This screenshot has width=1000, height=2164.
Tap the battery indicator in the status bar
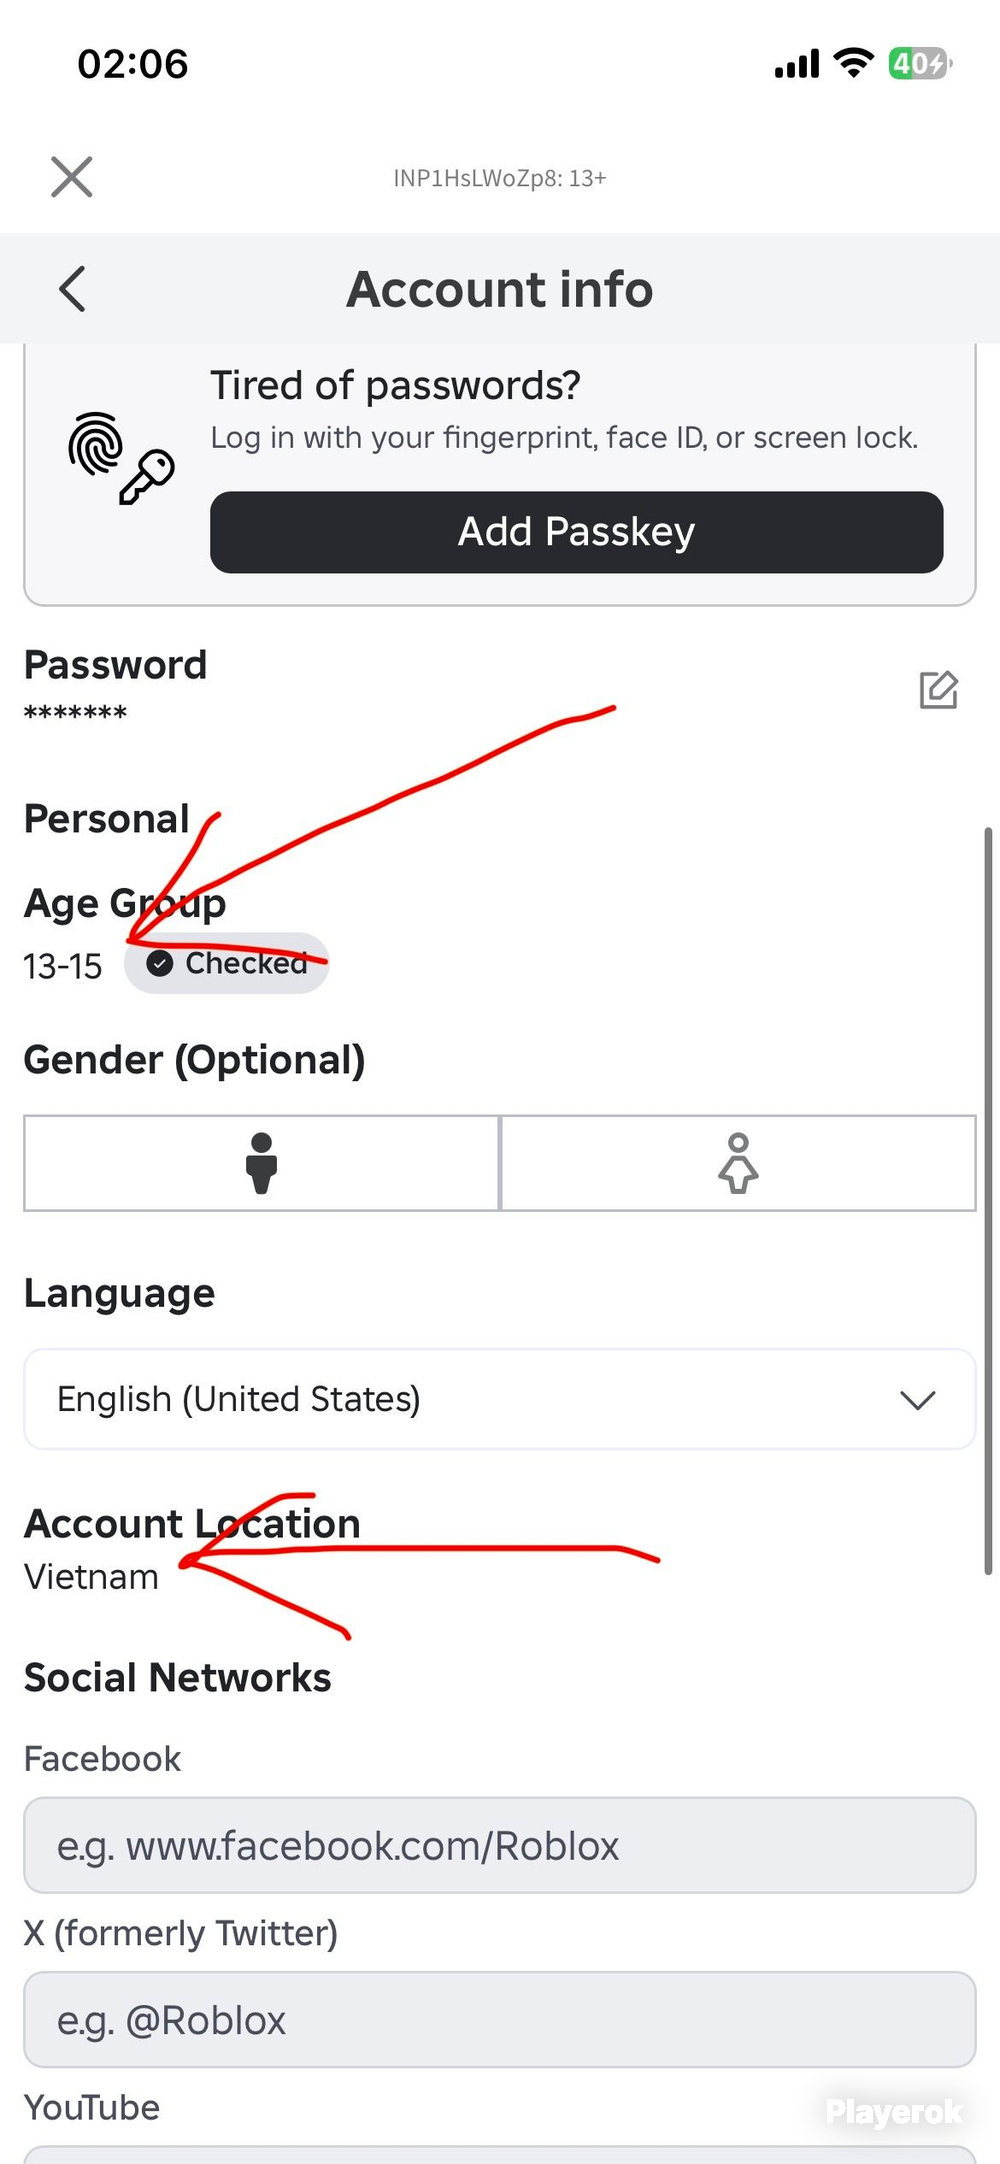click(920, 63)
